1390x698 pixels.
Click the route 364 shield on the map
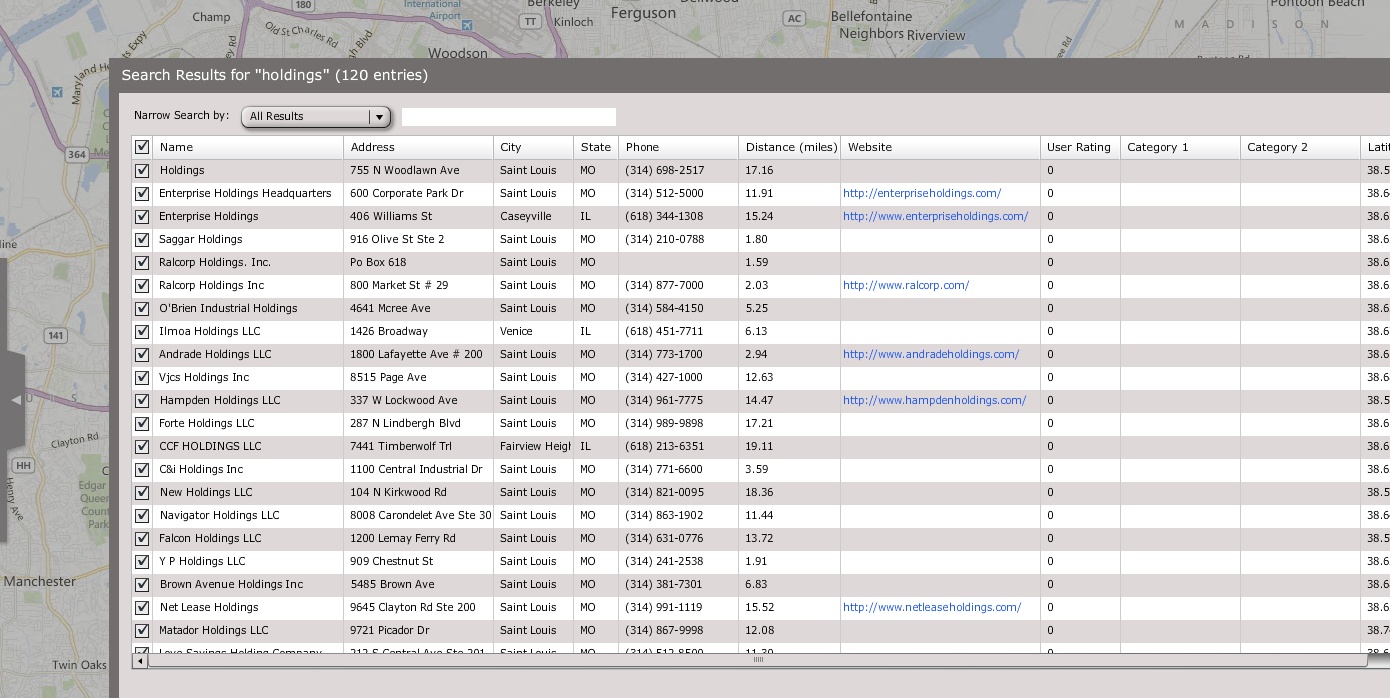[77, 155]
